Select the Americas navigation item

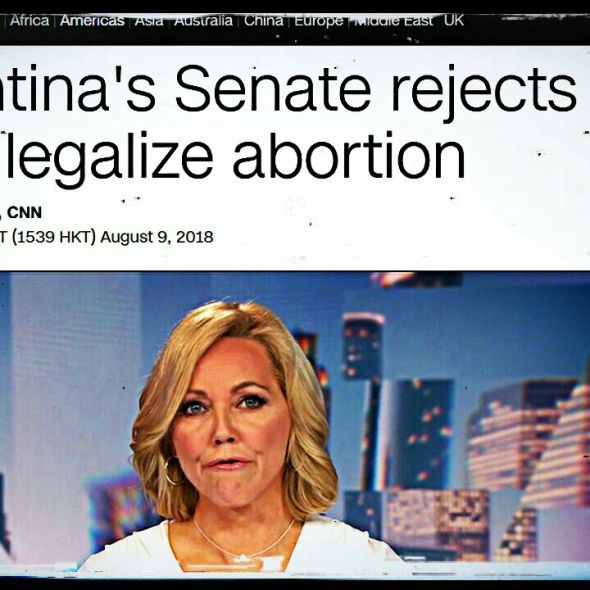[x=92, y=20]
